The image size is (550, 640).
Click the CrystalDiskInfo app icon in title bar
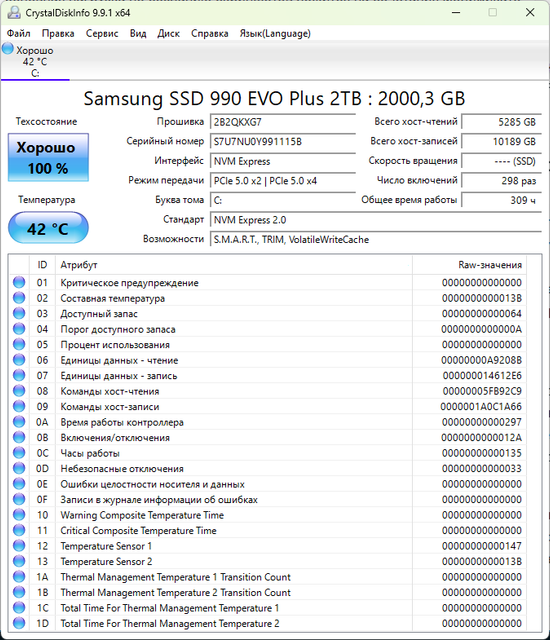[x=14, y=13]
